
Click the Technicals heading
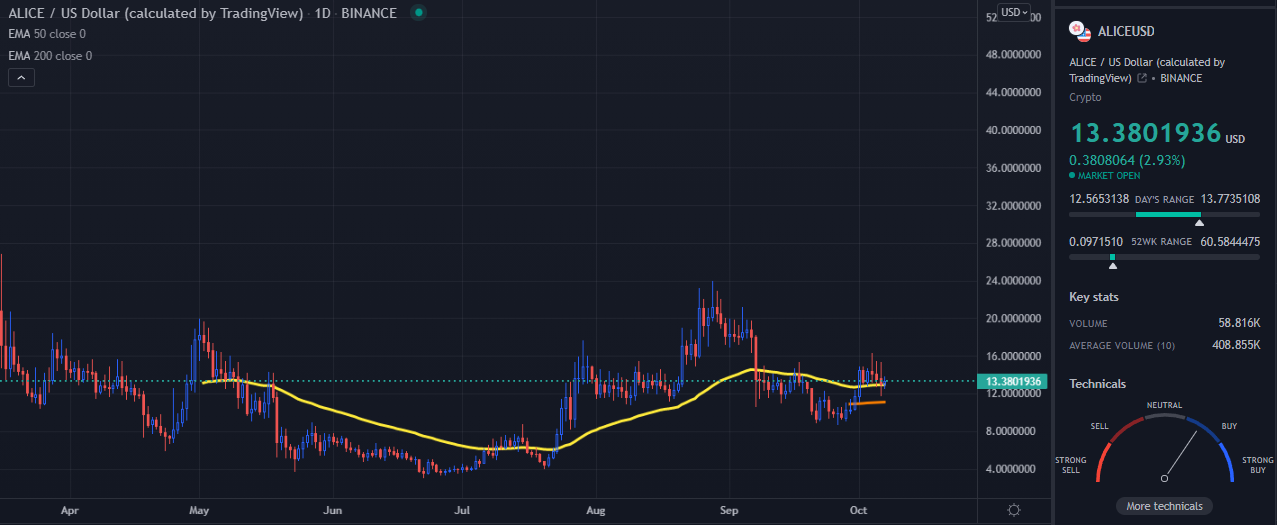click(1097, 384)
